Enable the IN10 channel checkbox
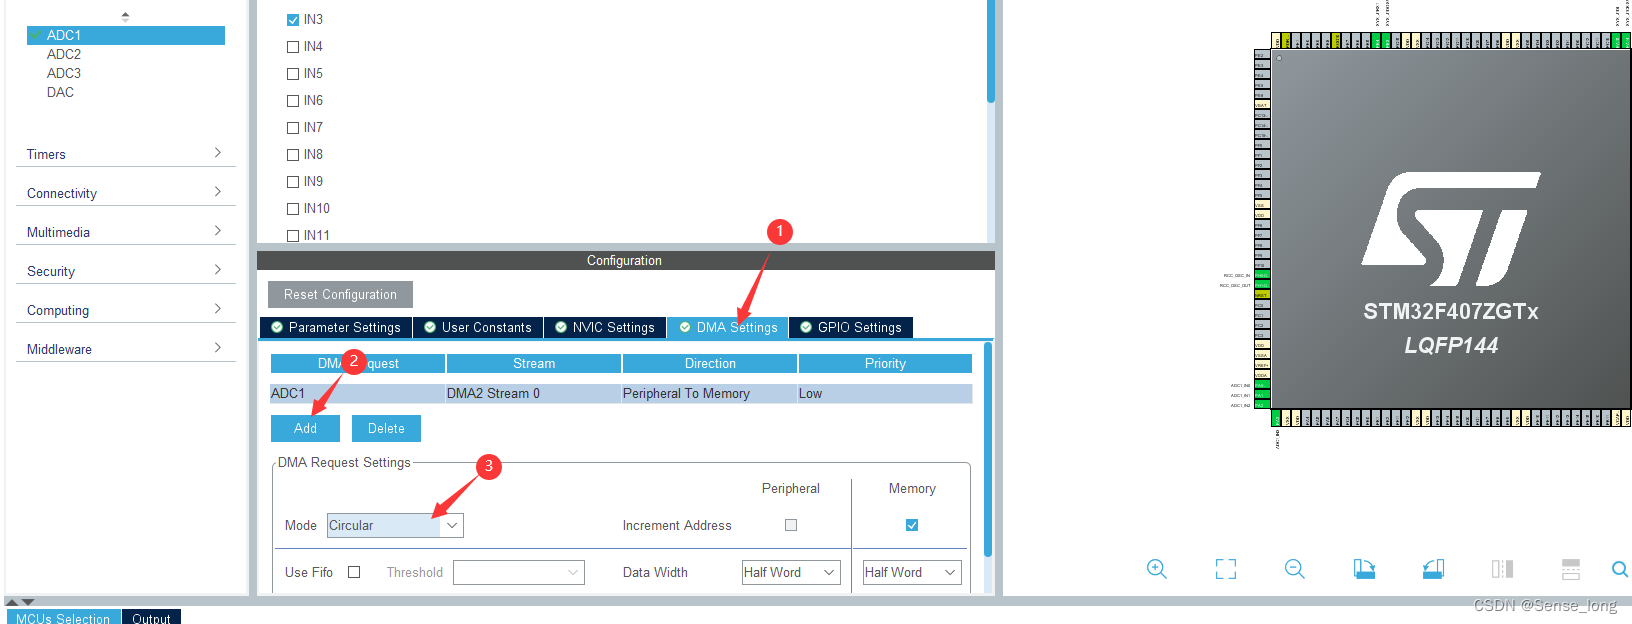Screen dimensions: 1632x624 tap(293, 209)
